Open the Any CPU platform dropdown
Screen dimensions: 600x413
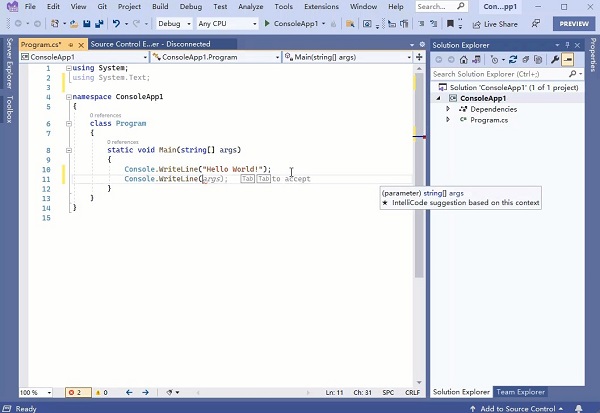(x=227, y=22)
